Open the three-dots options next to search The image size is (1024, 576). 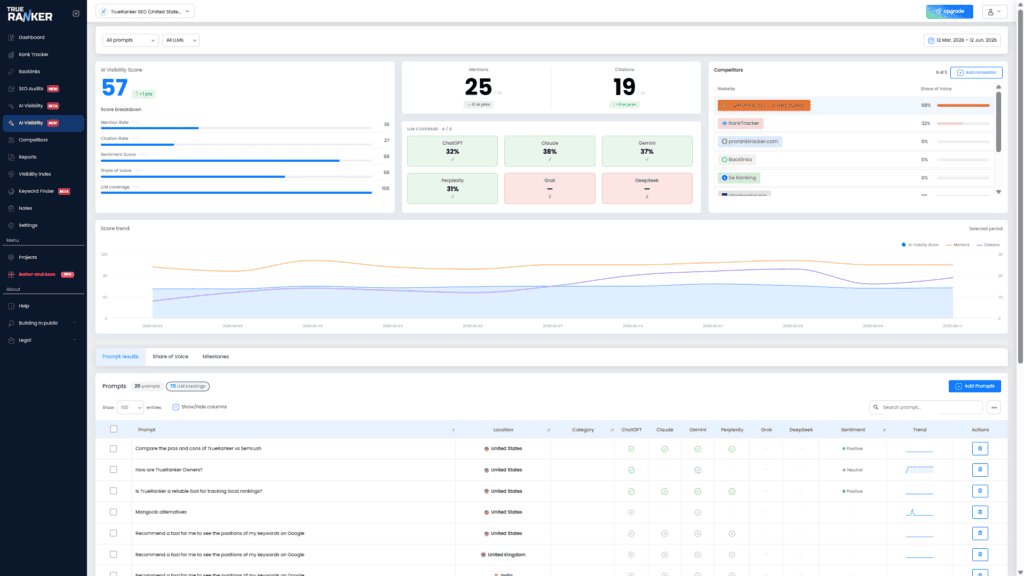click(x=994, y=408)
